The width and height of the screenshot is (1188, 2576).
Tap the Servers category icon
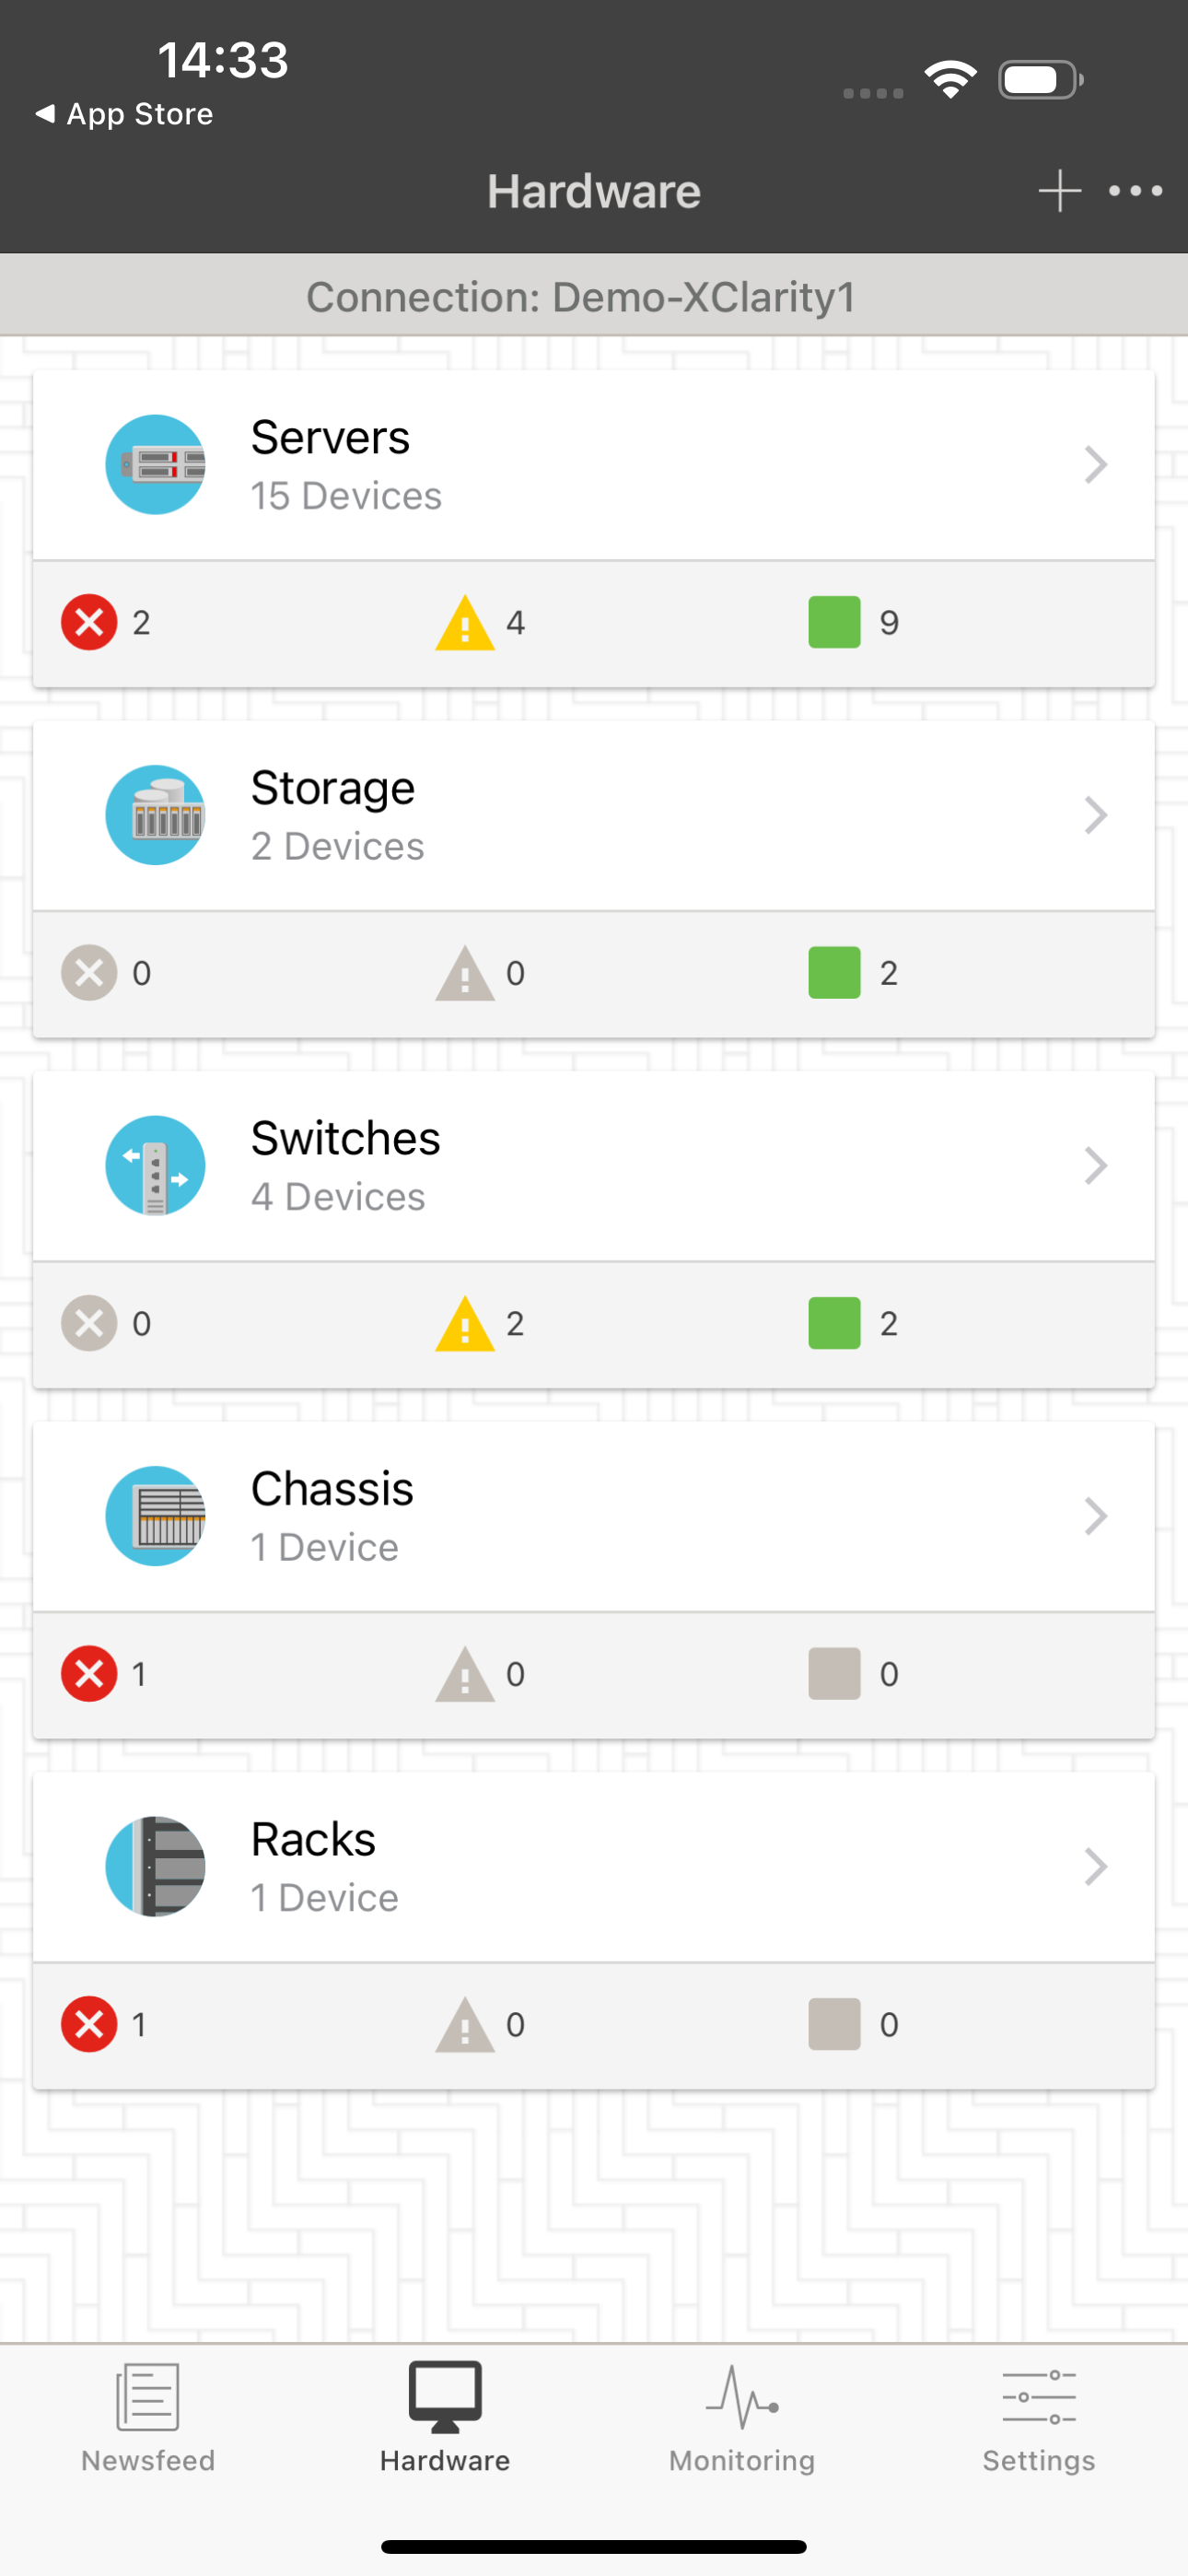(x=155, y=465)
